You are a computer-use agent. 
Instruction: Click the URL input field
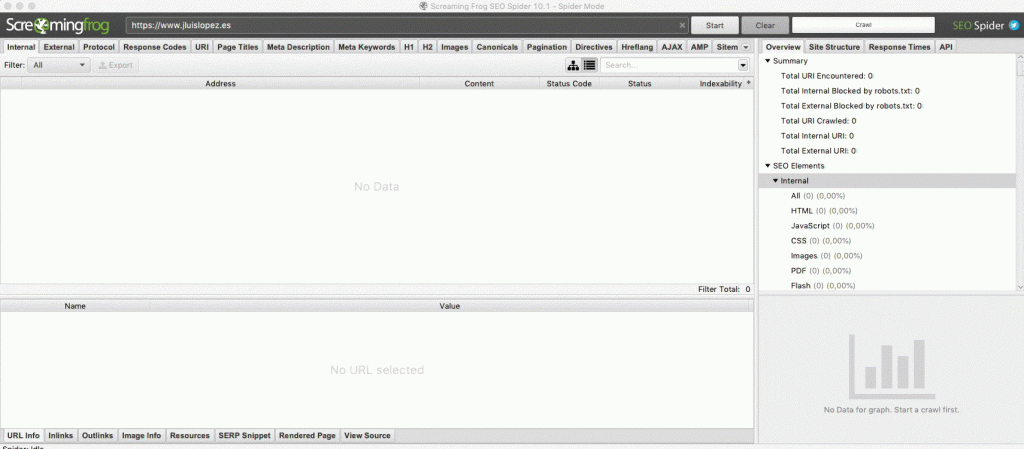400,25
